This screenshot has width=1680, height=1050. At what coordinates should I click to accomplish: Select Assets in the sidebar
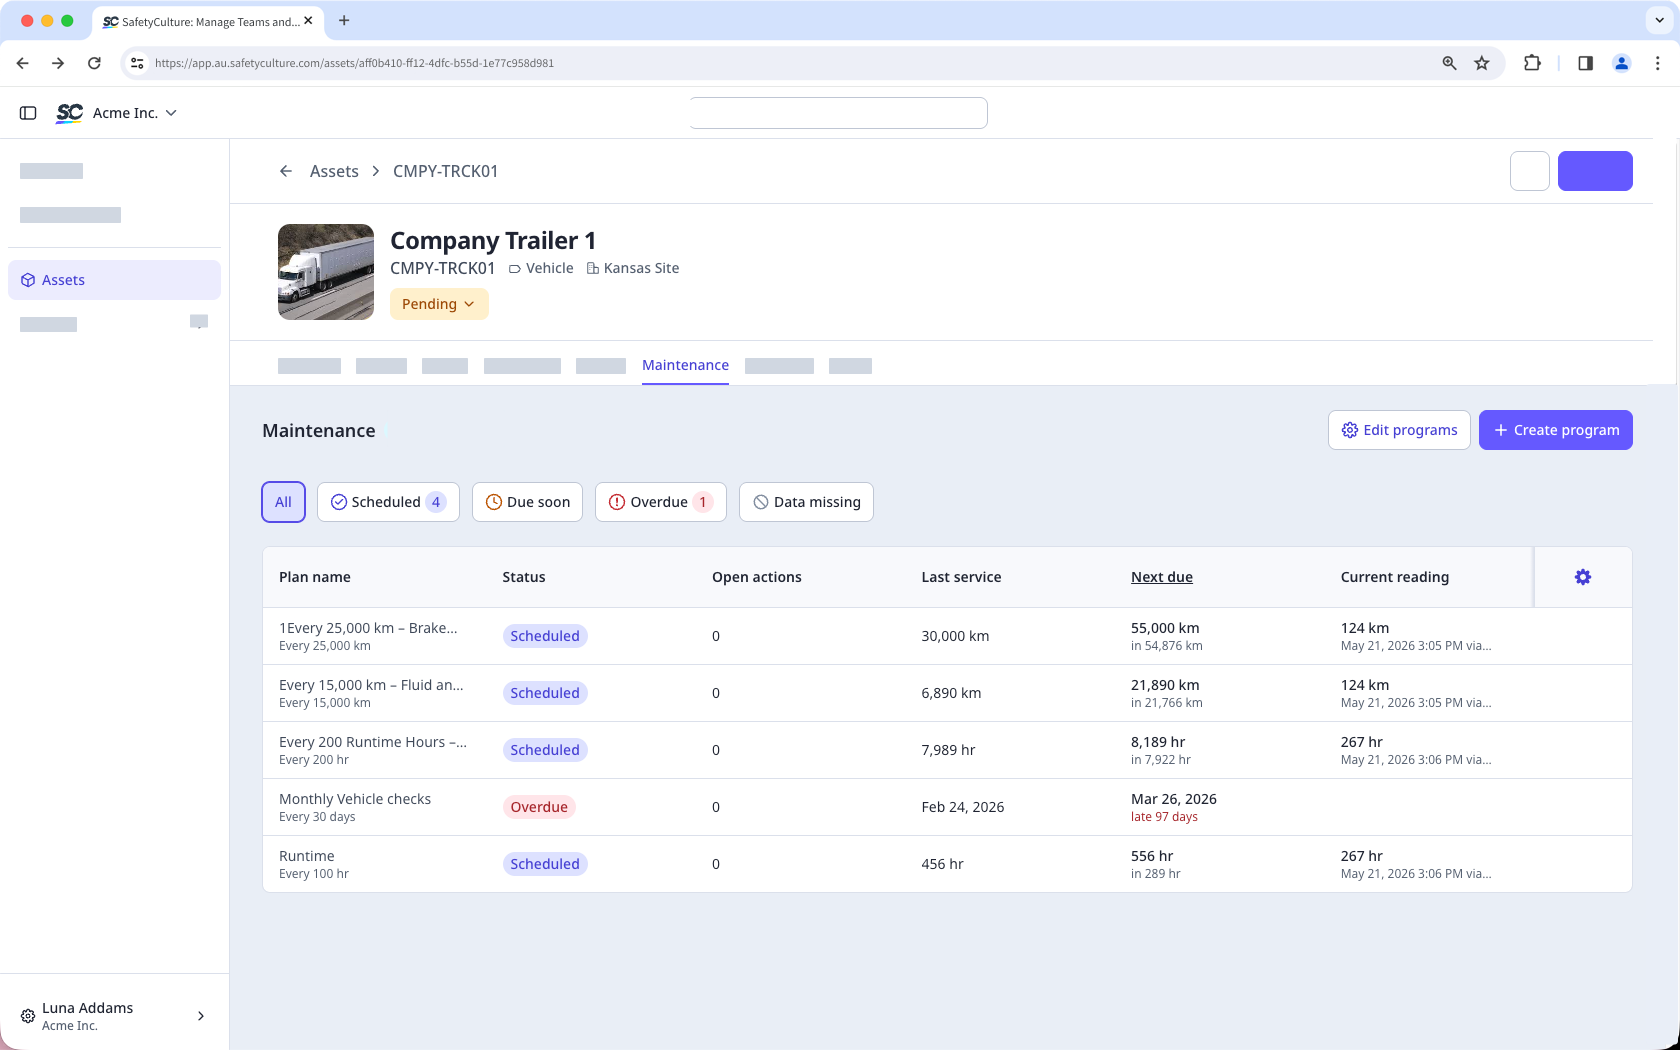[114, 280]
